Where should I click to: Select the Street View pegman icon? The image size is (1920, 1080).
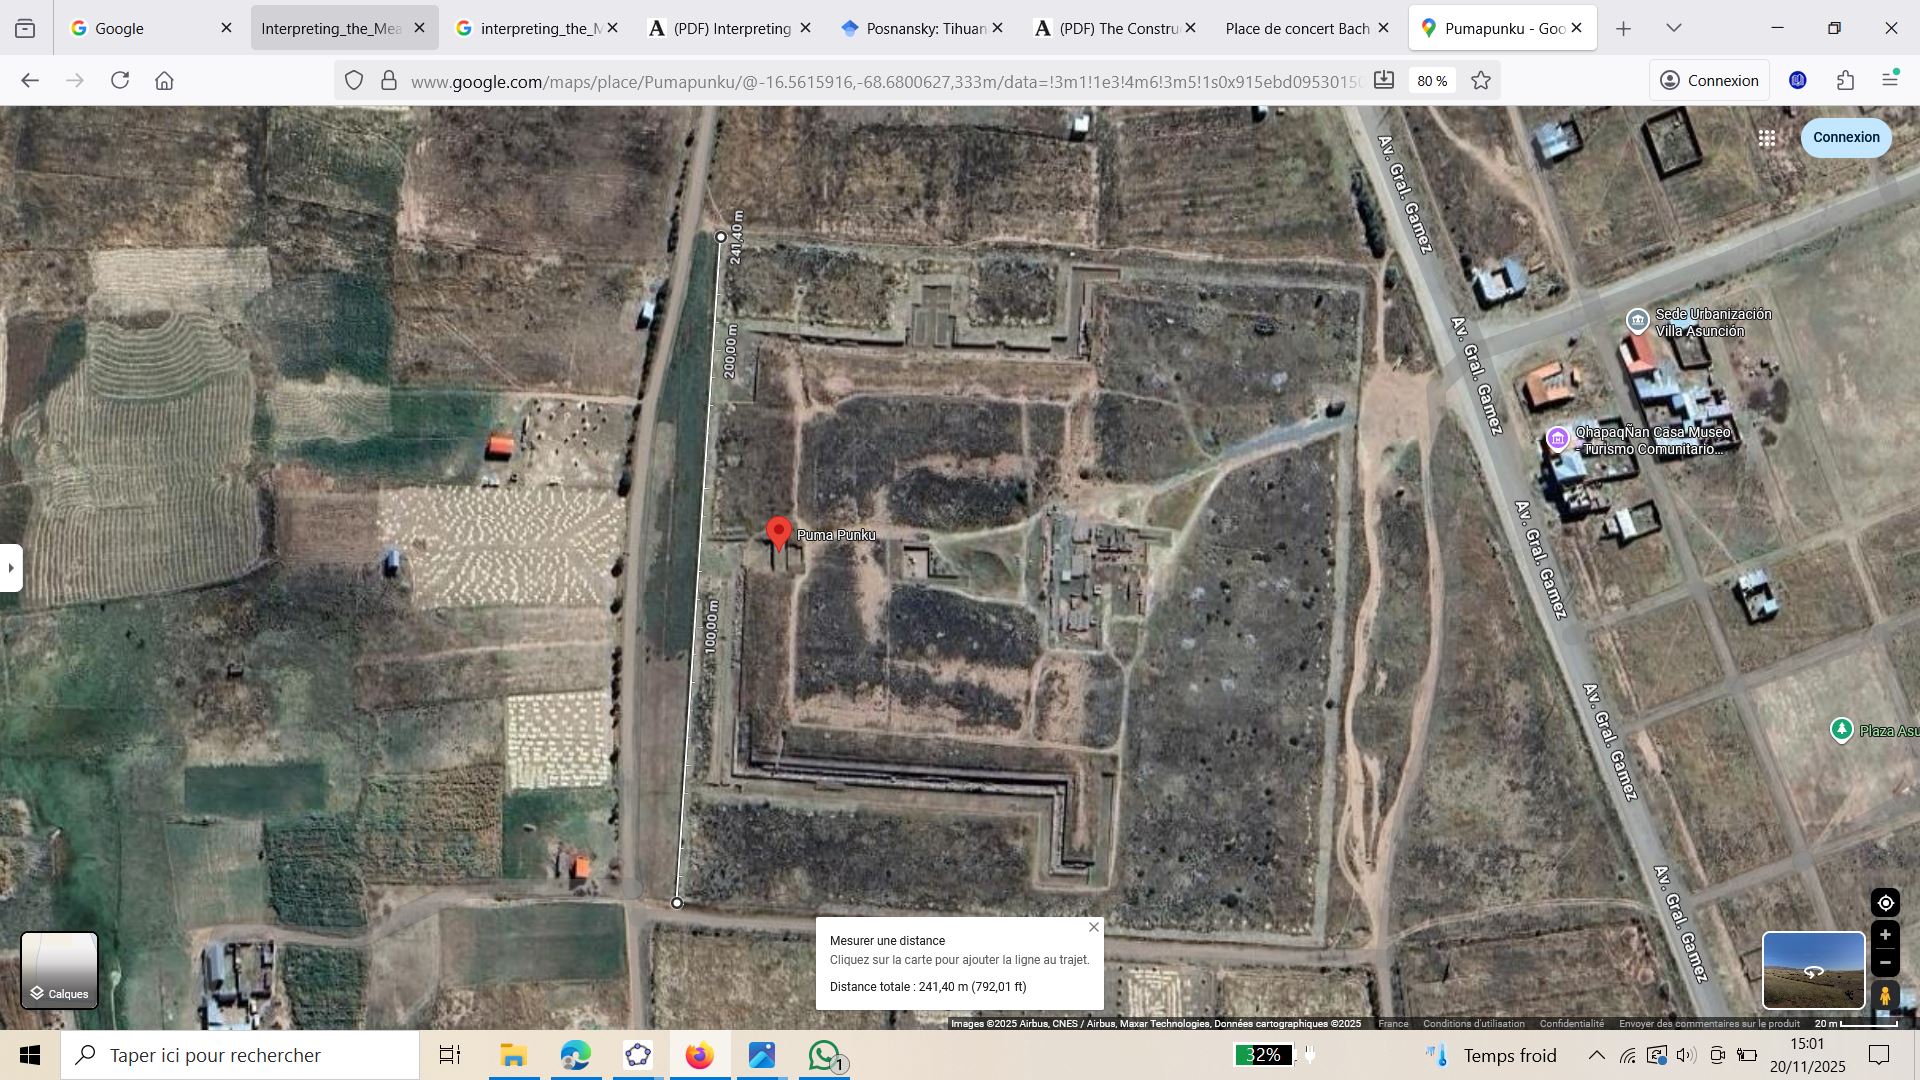pos(1885,996)
